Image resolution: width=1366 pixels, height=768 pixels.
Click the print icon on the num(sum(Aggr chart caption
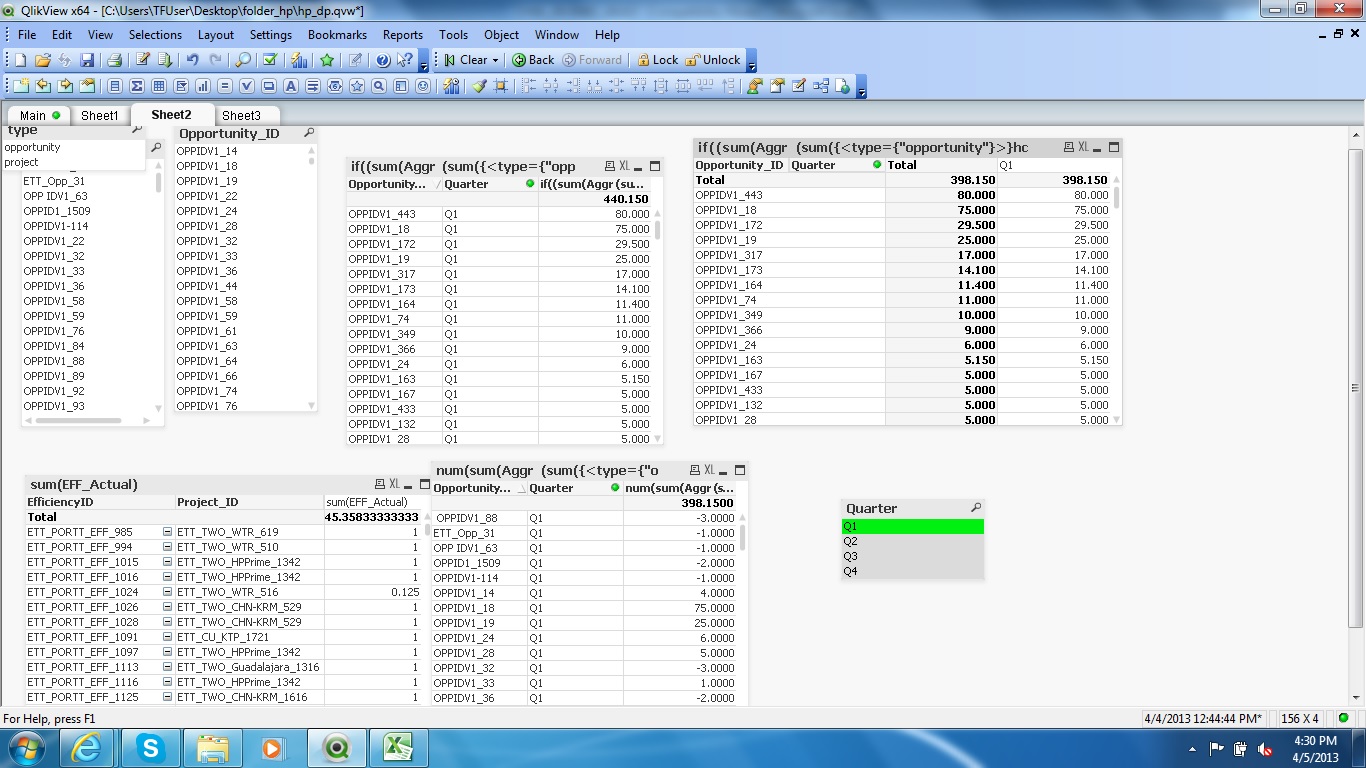coord(694,470)
